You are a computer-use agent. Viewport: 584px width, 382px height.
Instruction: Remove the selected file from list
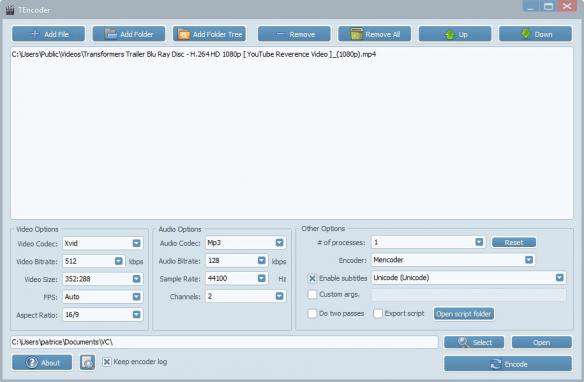coord(294,34)
